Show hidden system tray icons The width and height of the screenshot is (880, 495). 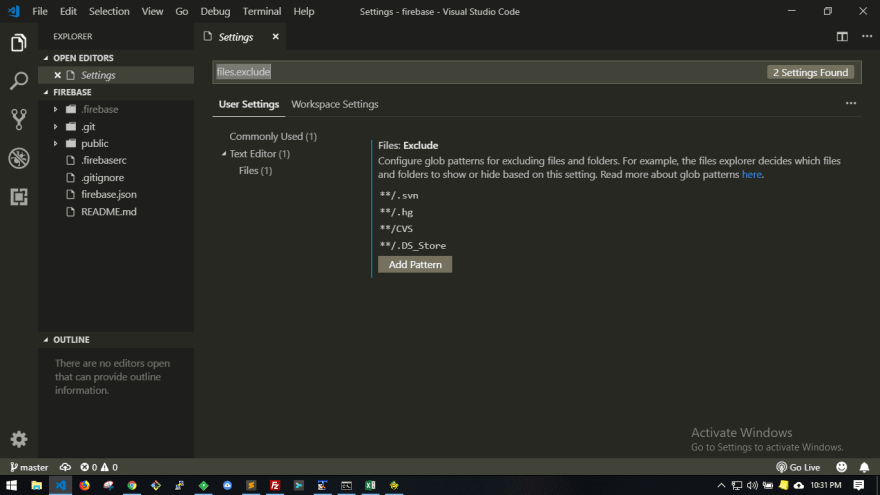coord(721,485)
